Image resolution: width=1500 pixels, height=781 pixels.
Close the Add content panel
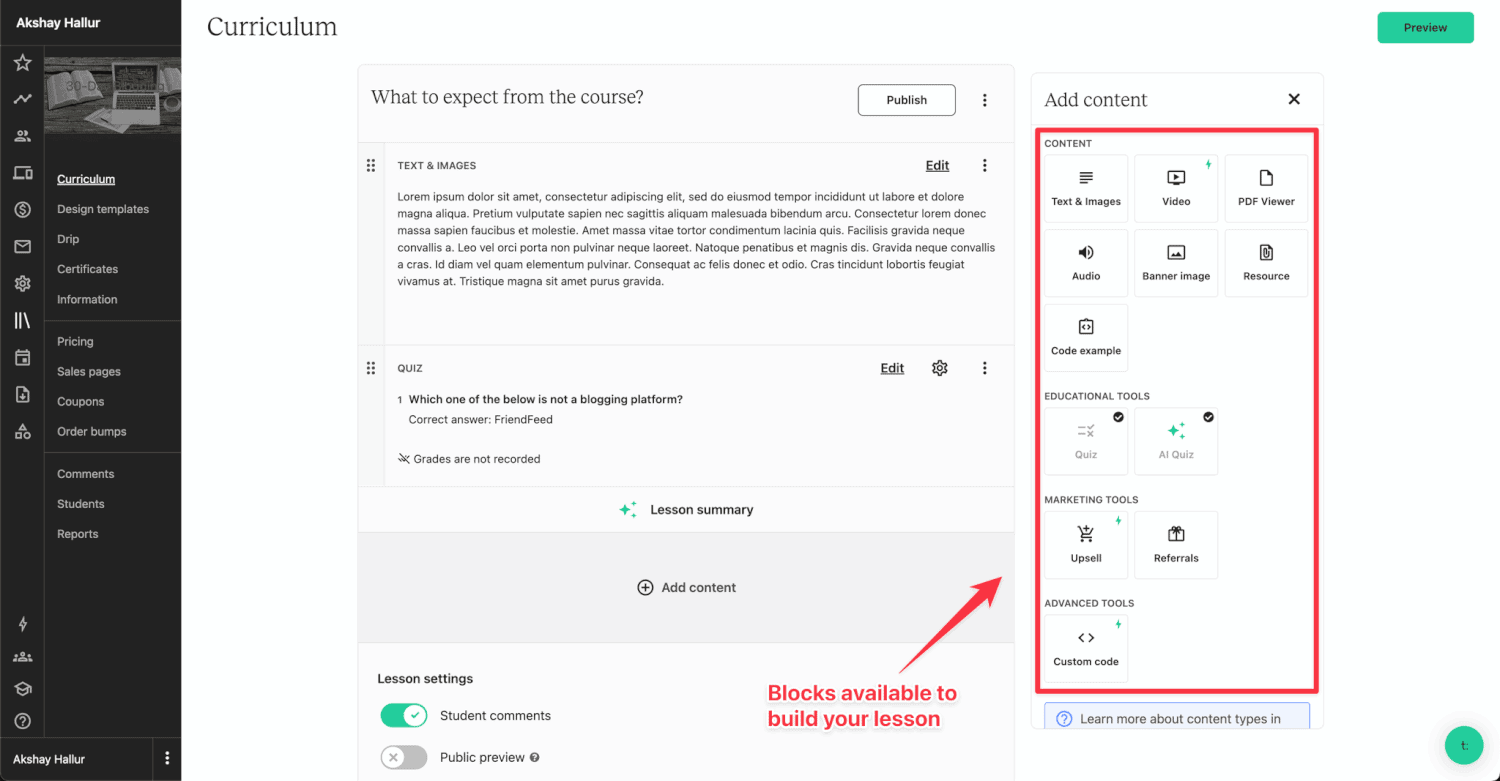[x=1294, y=99]
